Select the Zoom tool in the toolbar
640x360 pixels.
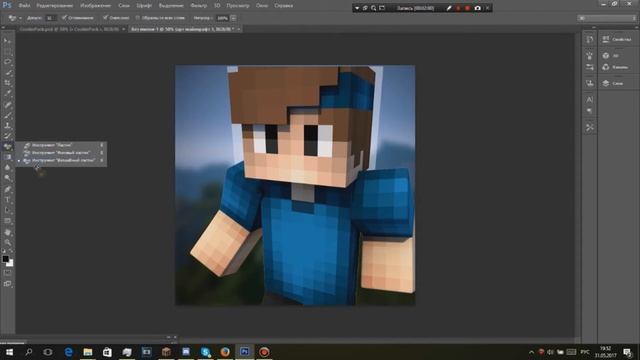click(7, 242)
